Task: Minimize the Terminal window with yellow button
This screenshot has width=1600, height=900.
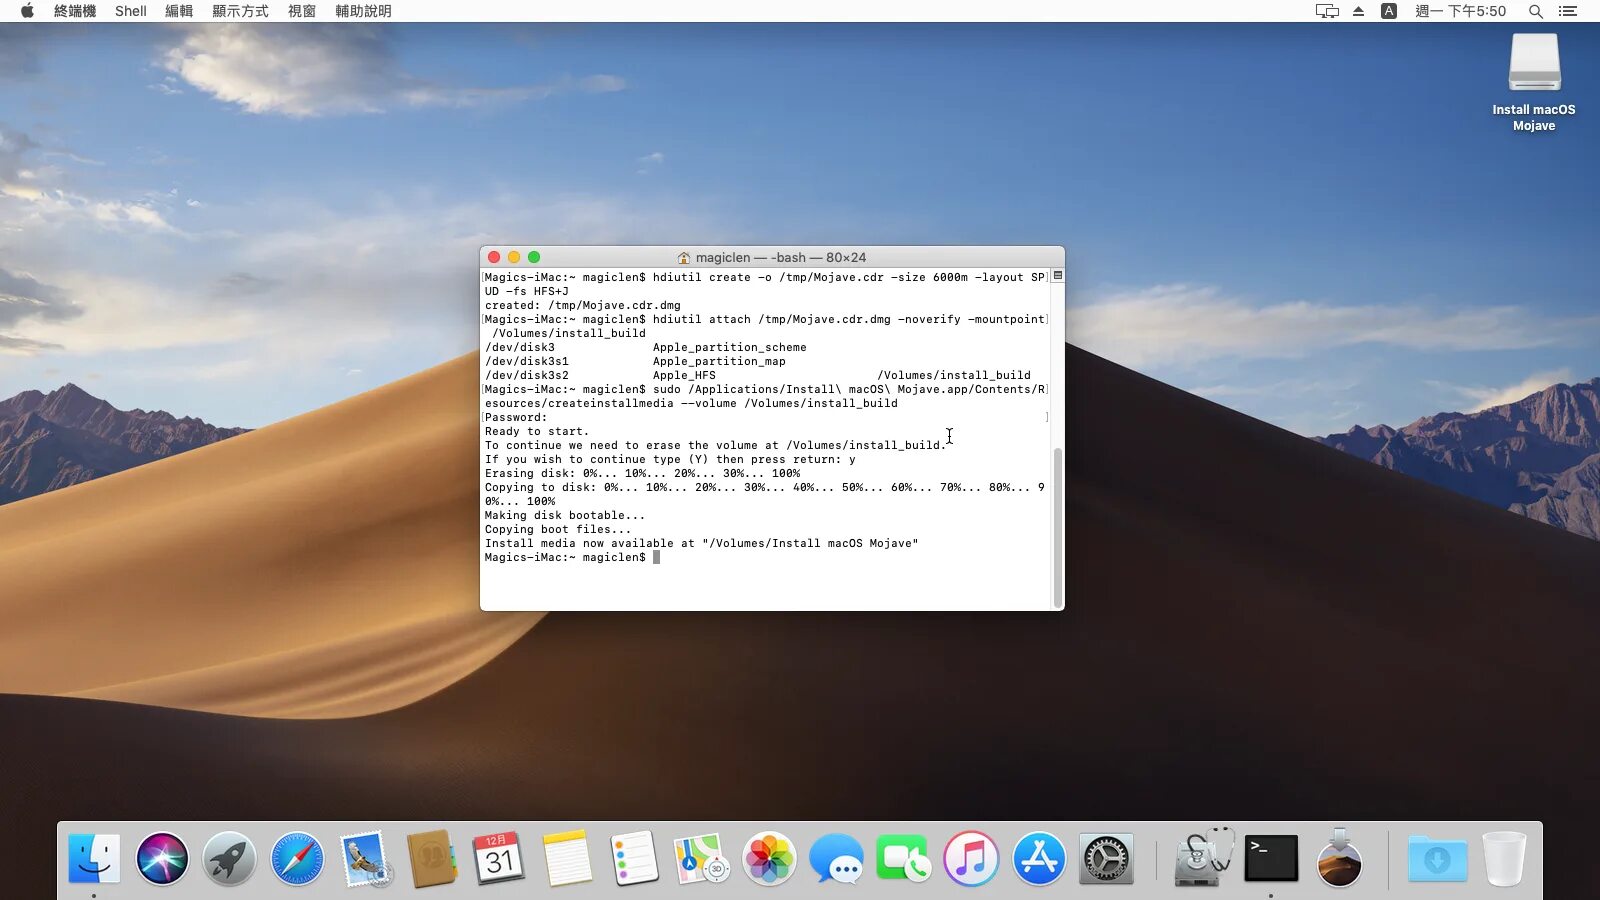Action: click(514, 257)
